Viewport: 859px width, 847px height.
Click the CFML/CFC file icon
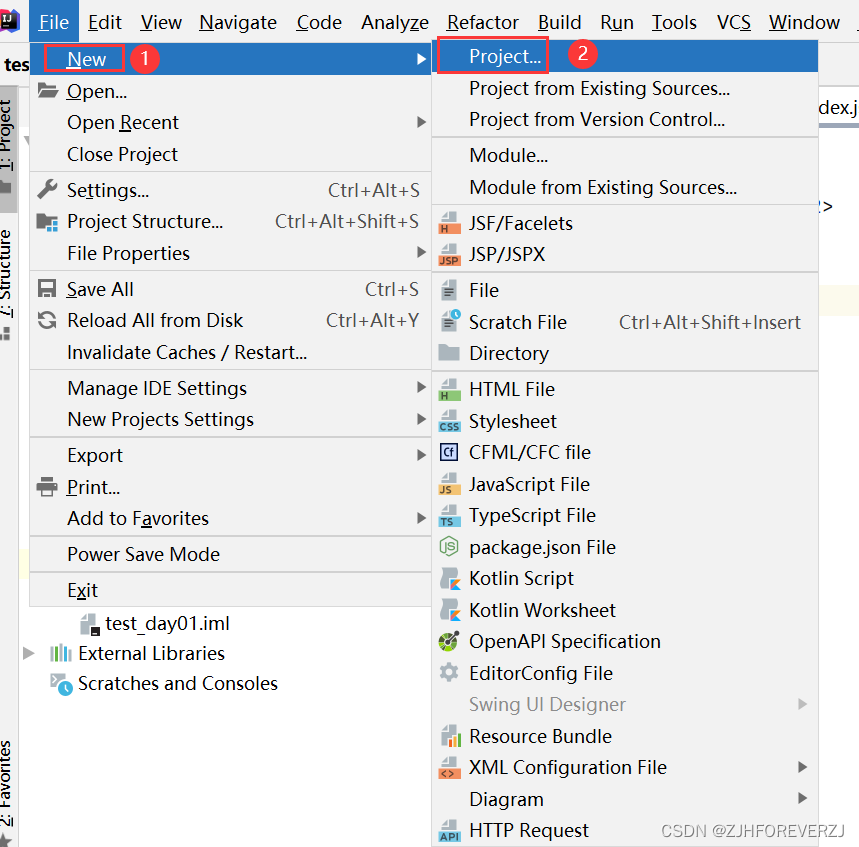pos(449,452)
